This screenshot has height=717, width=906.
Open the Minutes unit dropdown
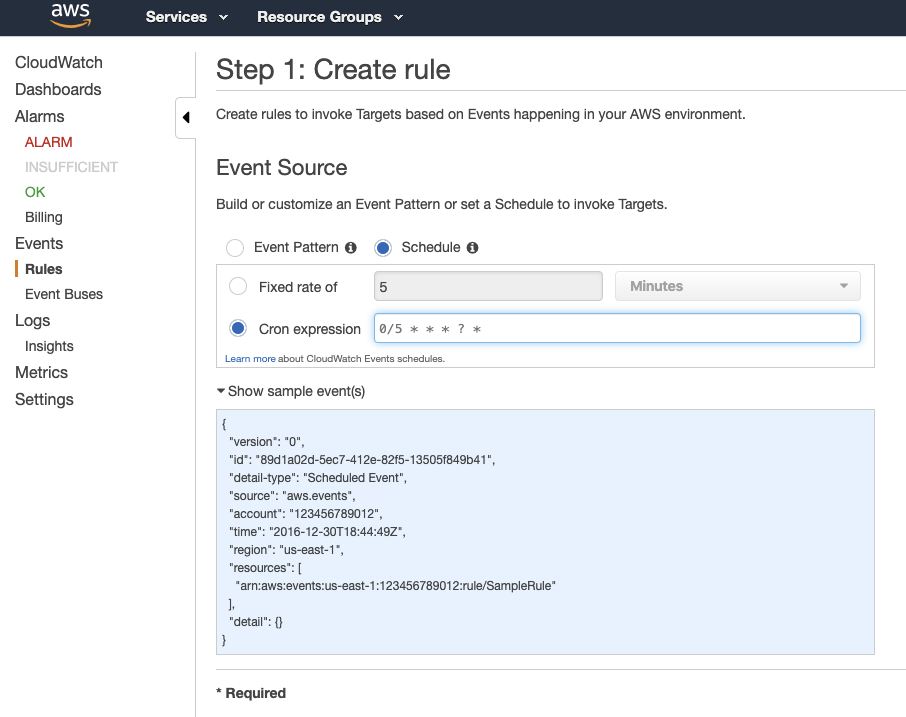(x=737, y=286)
